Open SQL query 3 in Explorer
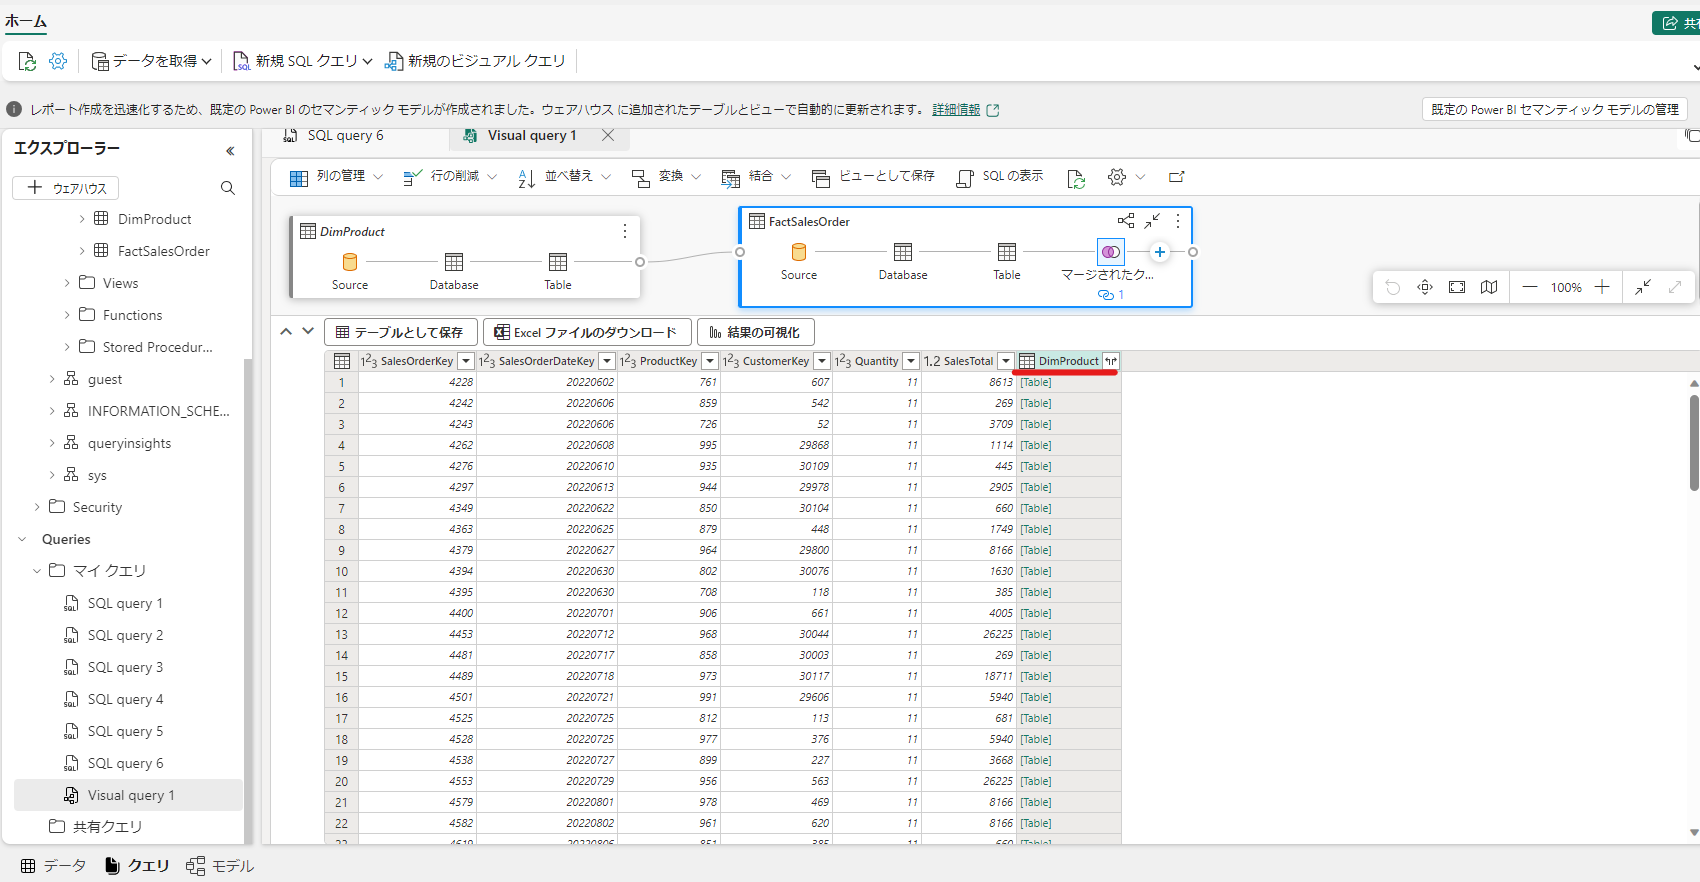Screen dimensions: 1700x882 [125, 667]
